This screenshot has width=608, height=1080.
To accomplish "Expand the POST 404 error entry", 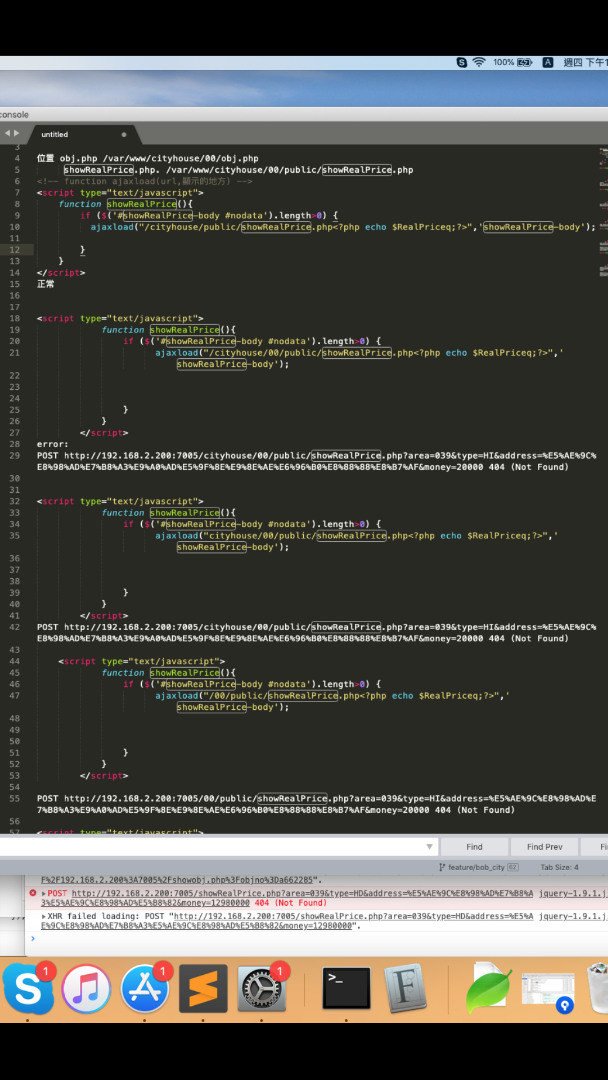I will (44, 893).
